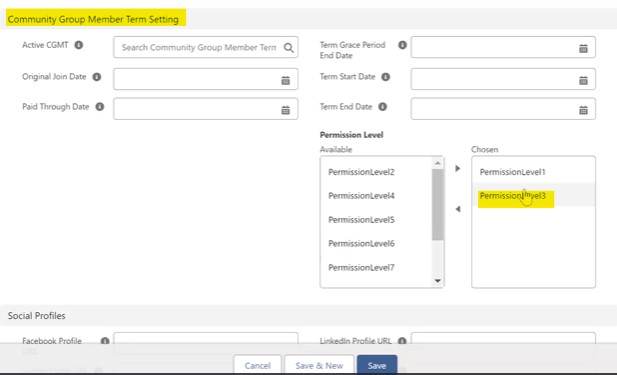Click the blue Save button
Screen dimensions: 617x375
coord(377,365)
